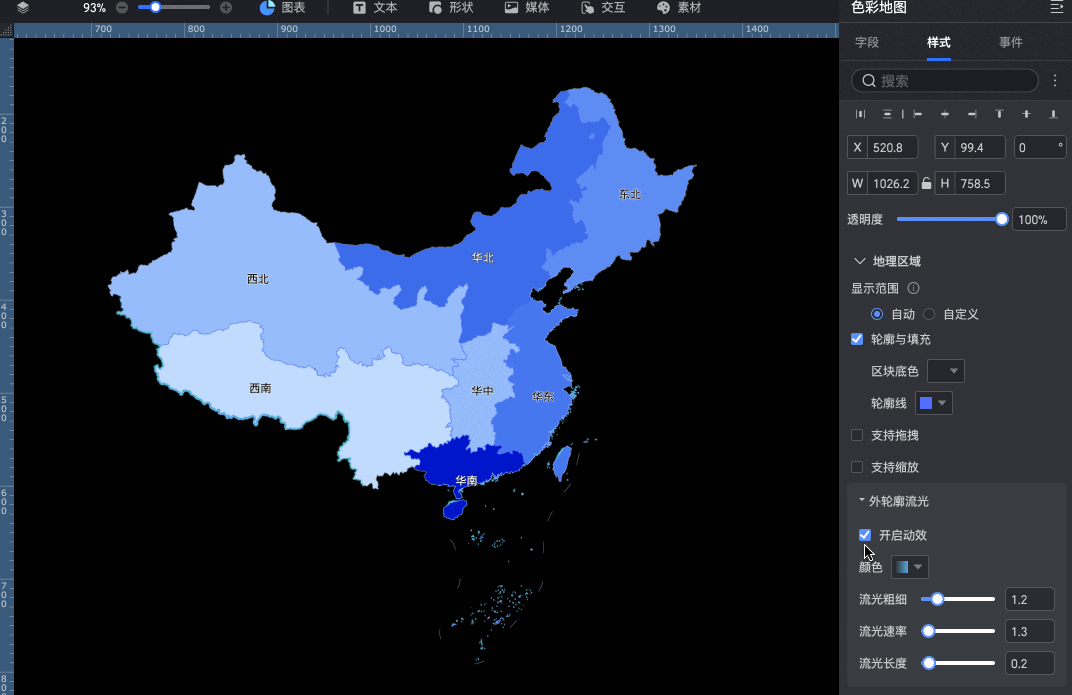Screen dimensions: 1072x695
Task: Edit the rotation angle field
Action: point(1040,148)
